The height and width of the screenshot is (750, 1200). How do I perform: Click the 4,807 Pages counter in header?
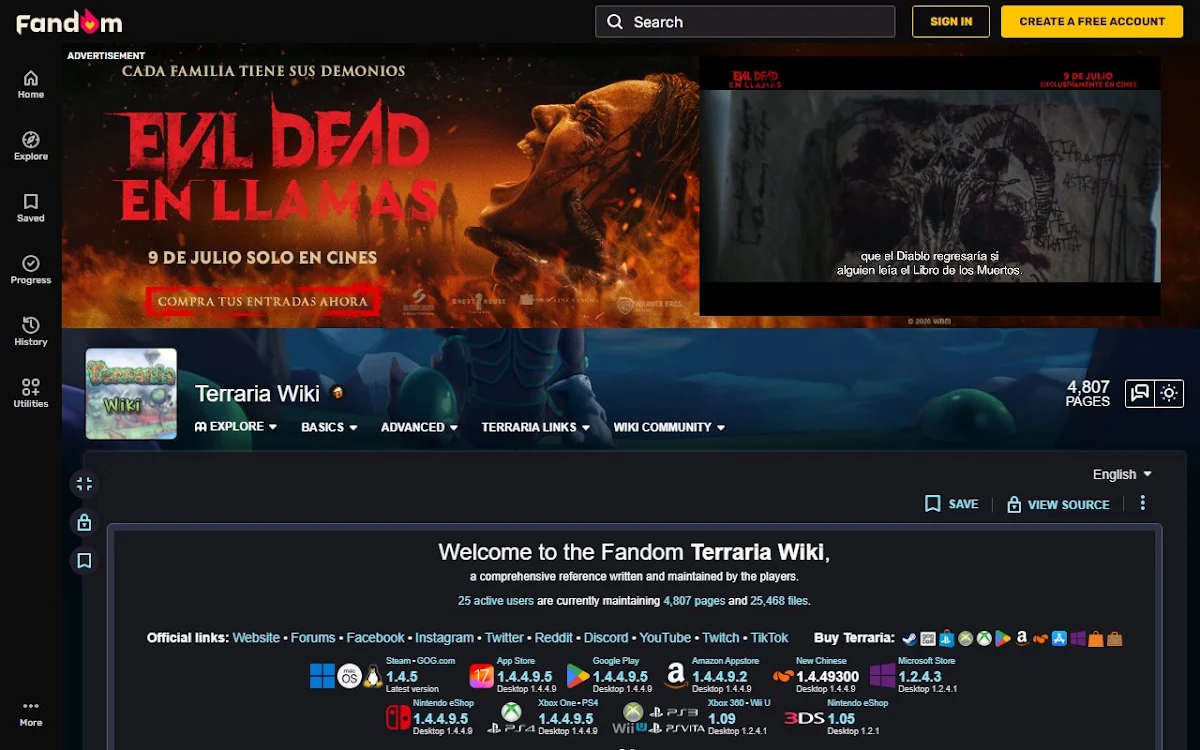[x=1088, y=393]
